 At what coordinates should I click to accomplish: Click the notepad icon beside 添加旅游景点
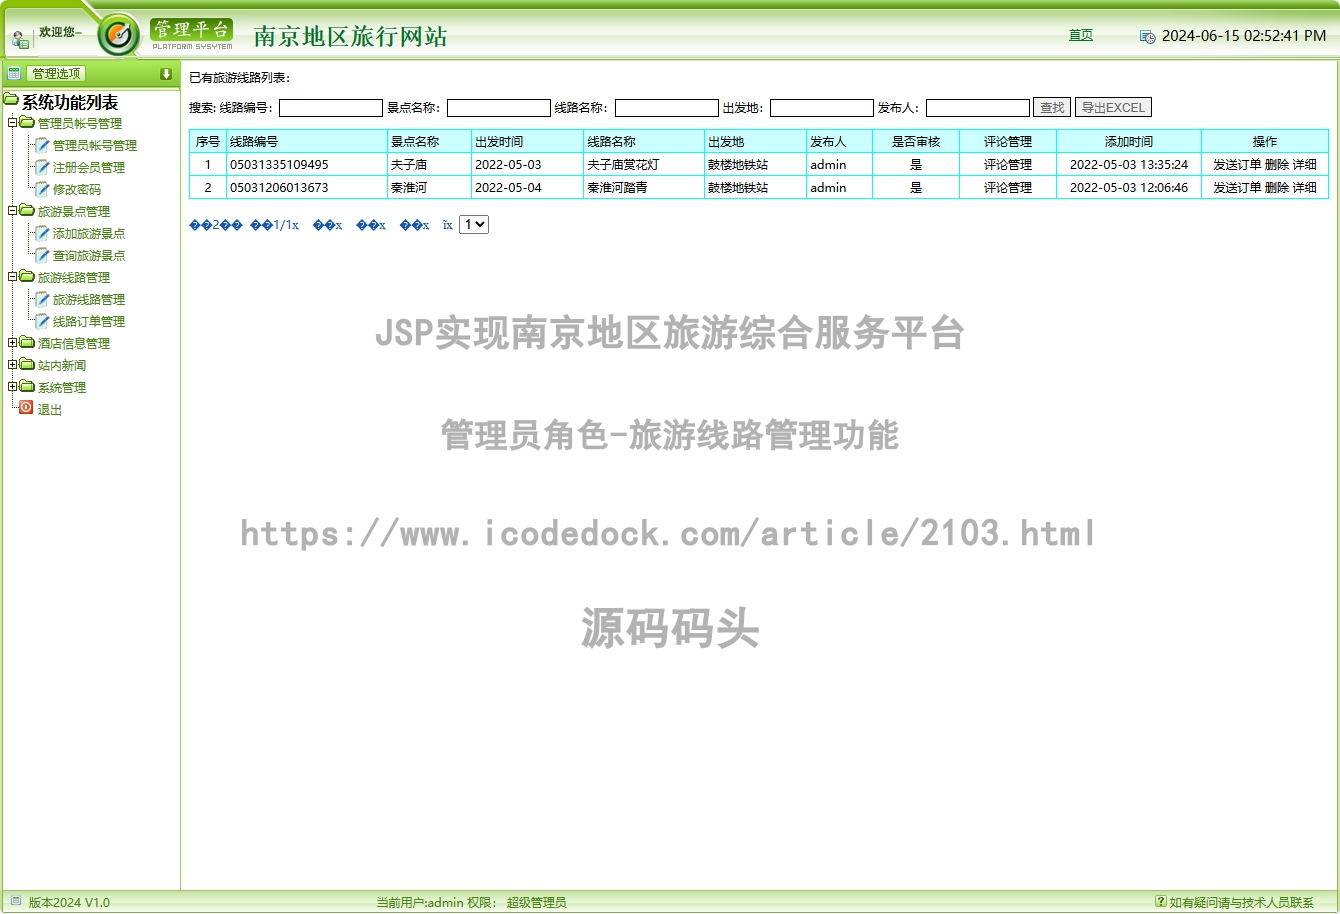(x=43, y=233)
